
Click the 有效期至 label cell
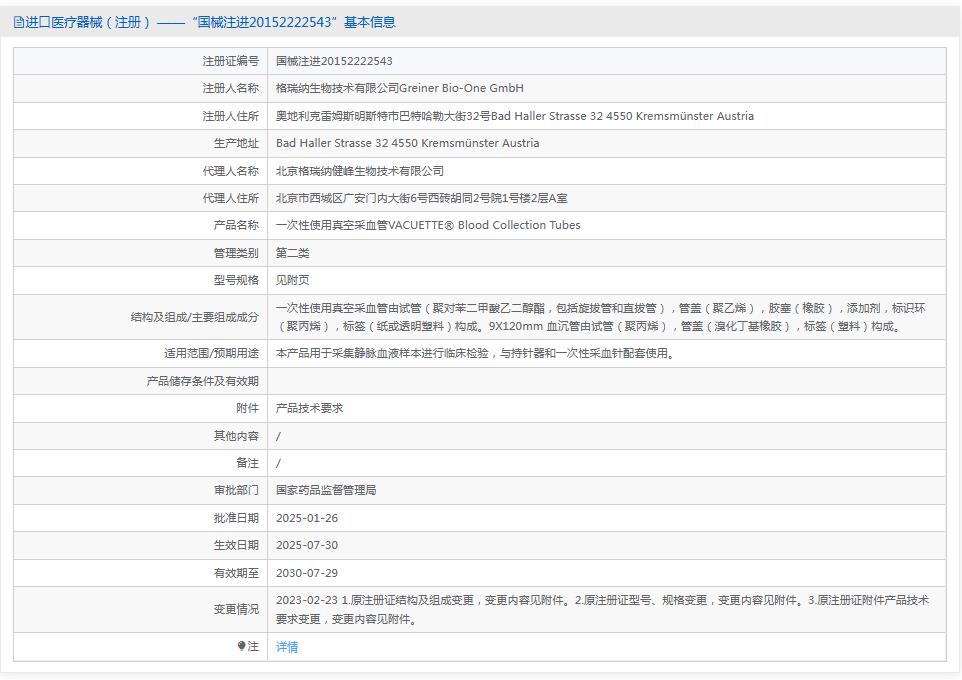[140, 573]
